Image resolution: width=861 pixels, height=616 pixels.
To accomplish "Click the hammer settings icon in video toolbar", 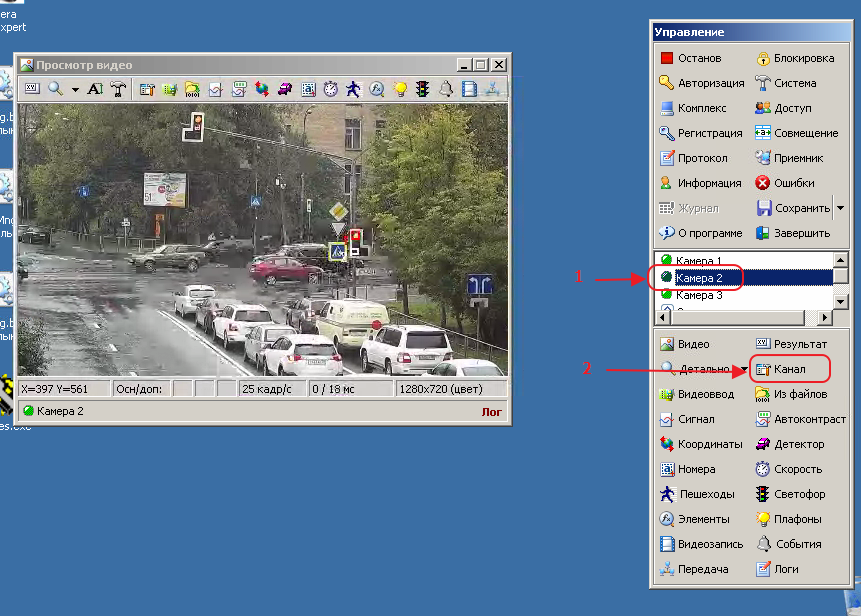I will 119,89.
